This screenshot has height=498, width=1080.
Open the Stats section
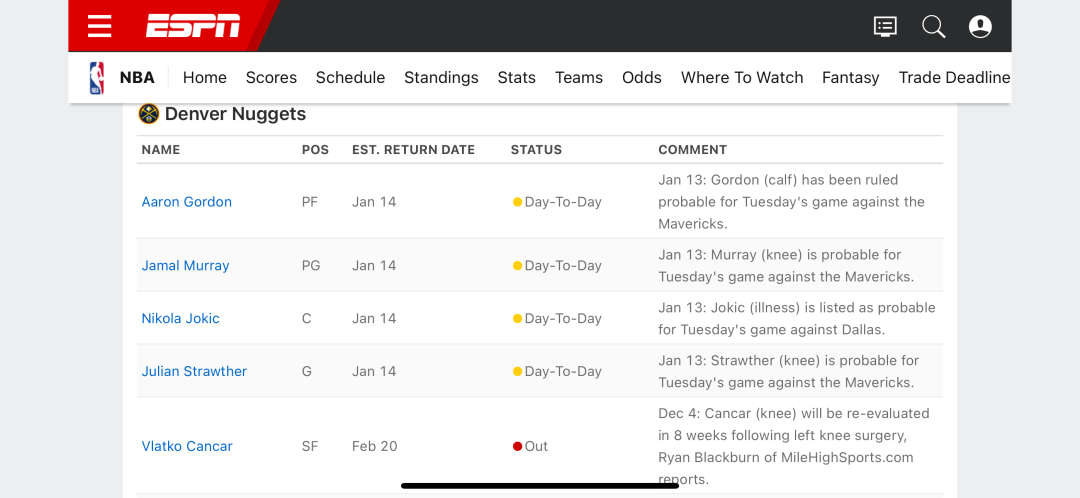pos(517,78)
